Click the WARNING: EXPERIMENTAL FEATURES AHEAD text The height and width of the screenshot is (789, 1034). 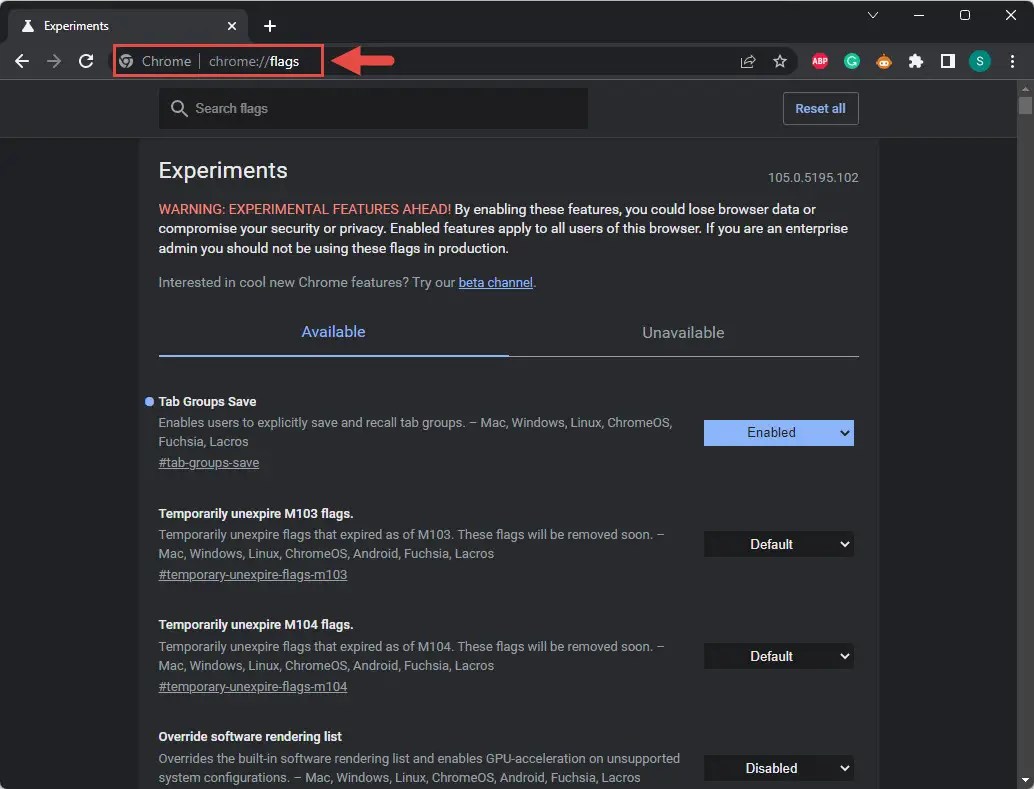[x=305, y=209]
